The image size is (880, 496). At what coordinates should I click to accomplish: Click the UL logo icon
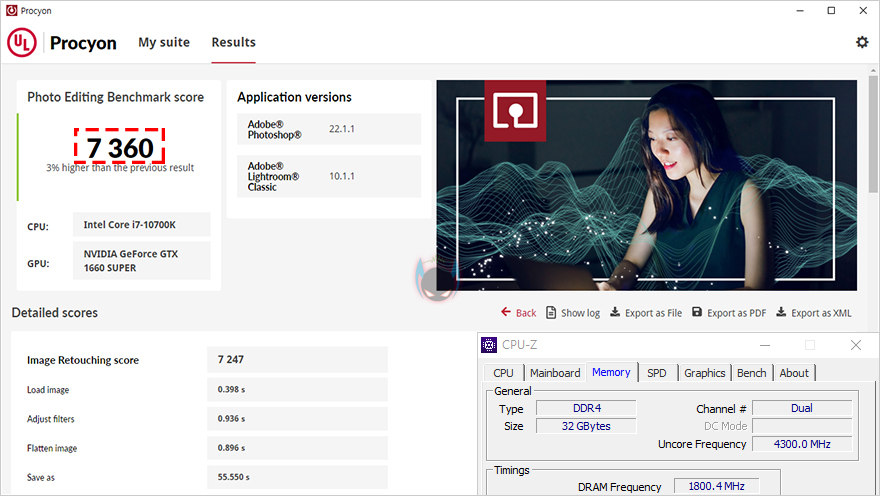[22, 43]
